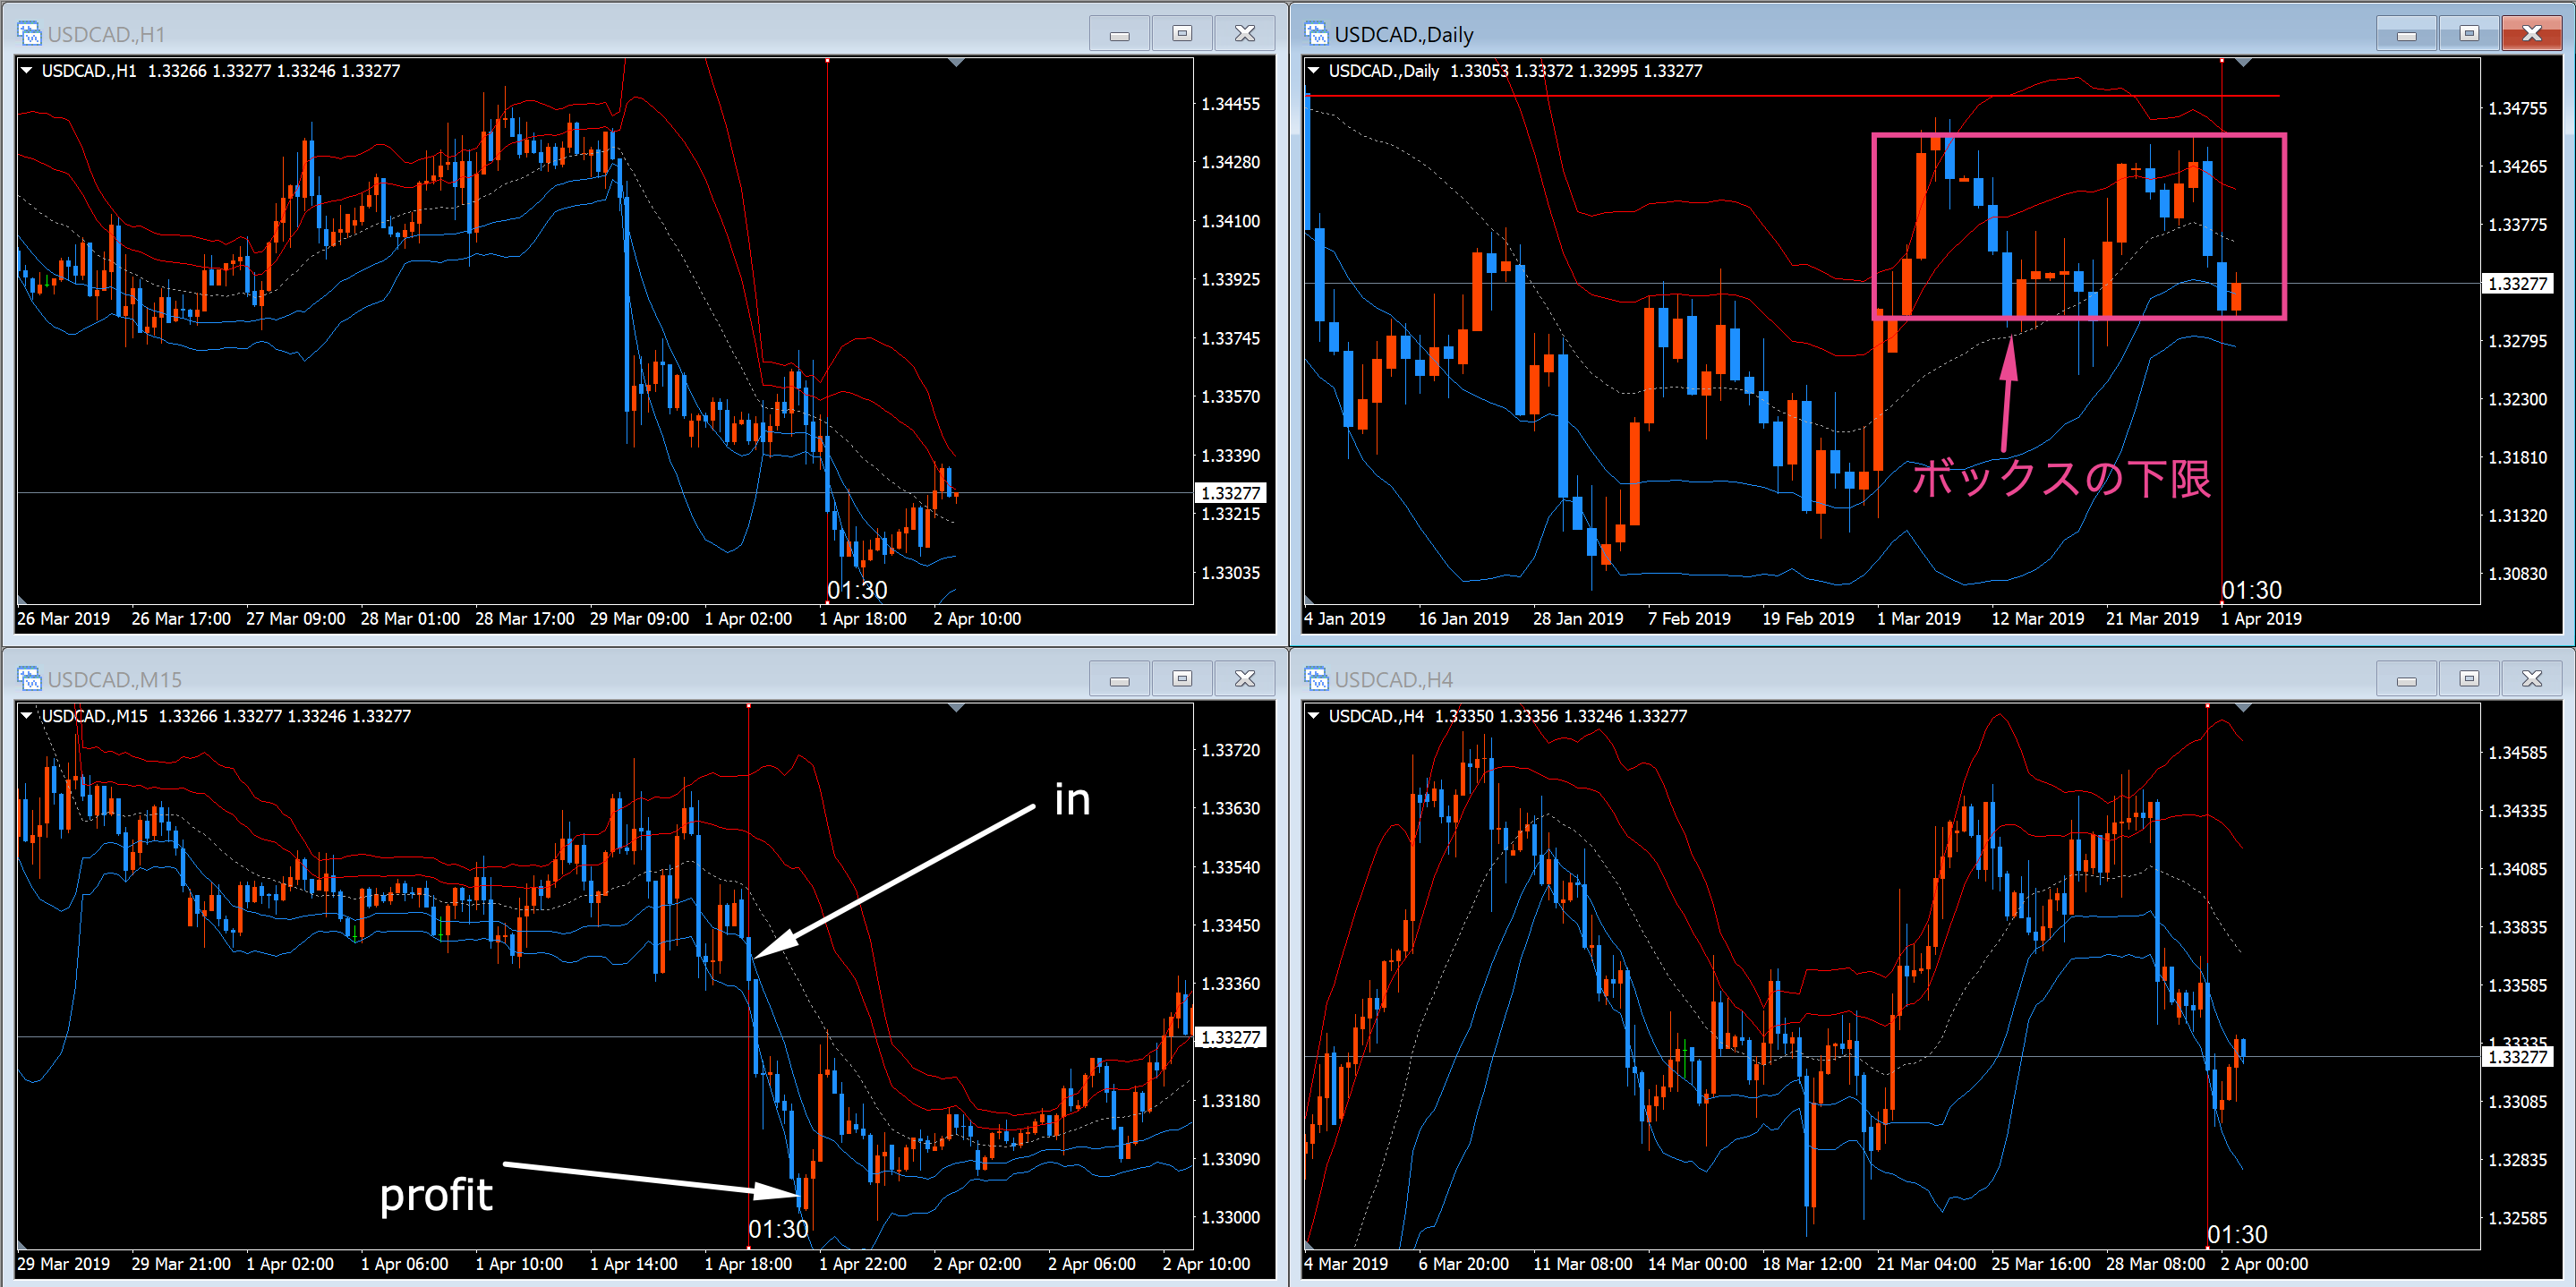Click the chart shift triangle marker on Daily chart
This screenshot has width=2576, height=1287.
pyautogui.click(x=2243, y=63)
